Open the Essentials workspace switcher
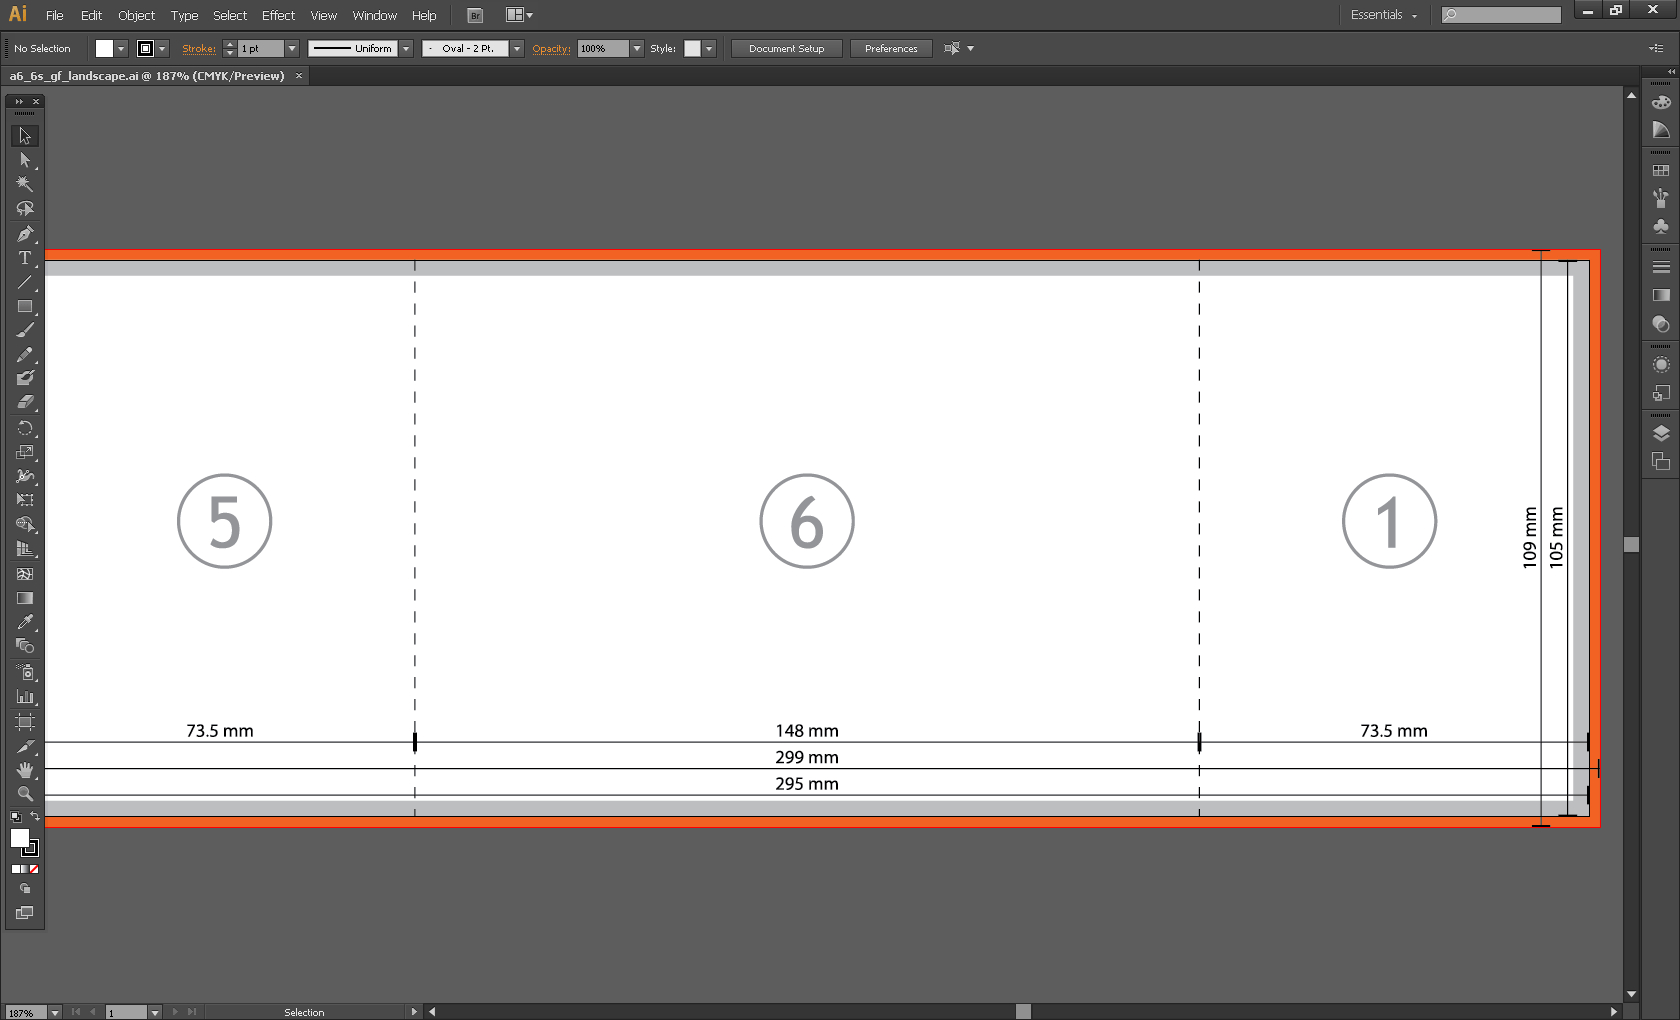 point(1383,15)
